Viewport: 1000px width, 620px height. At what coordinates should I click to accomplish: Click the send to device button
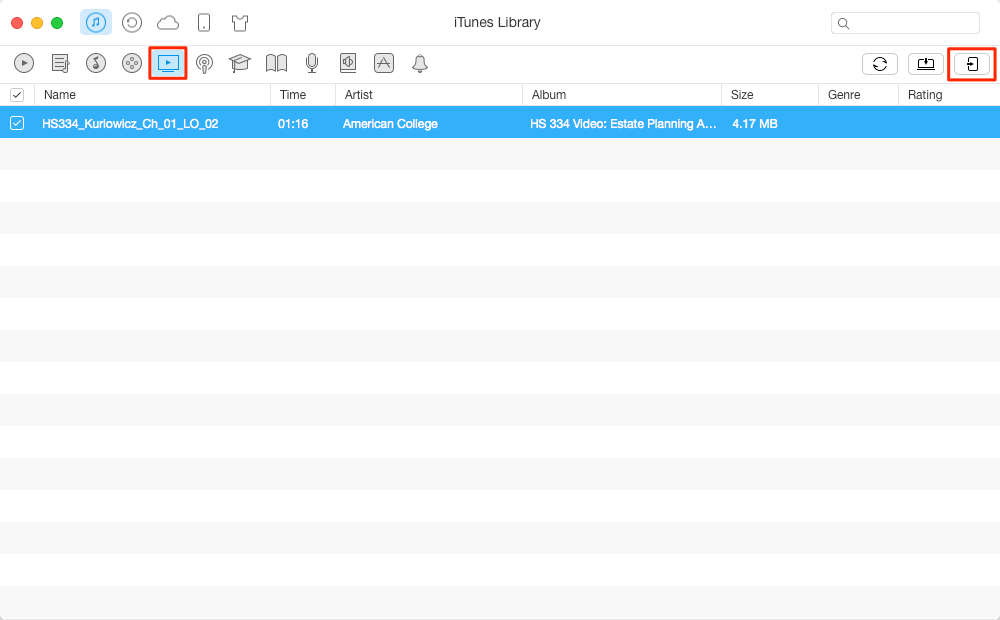tap(972, 64)
